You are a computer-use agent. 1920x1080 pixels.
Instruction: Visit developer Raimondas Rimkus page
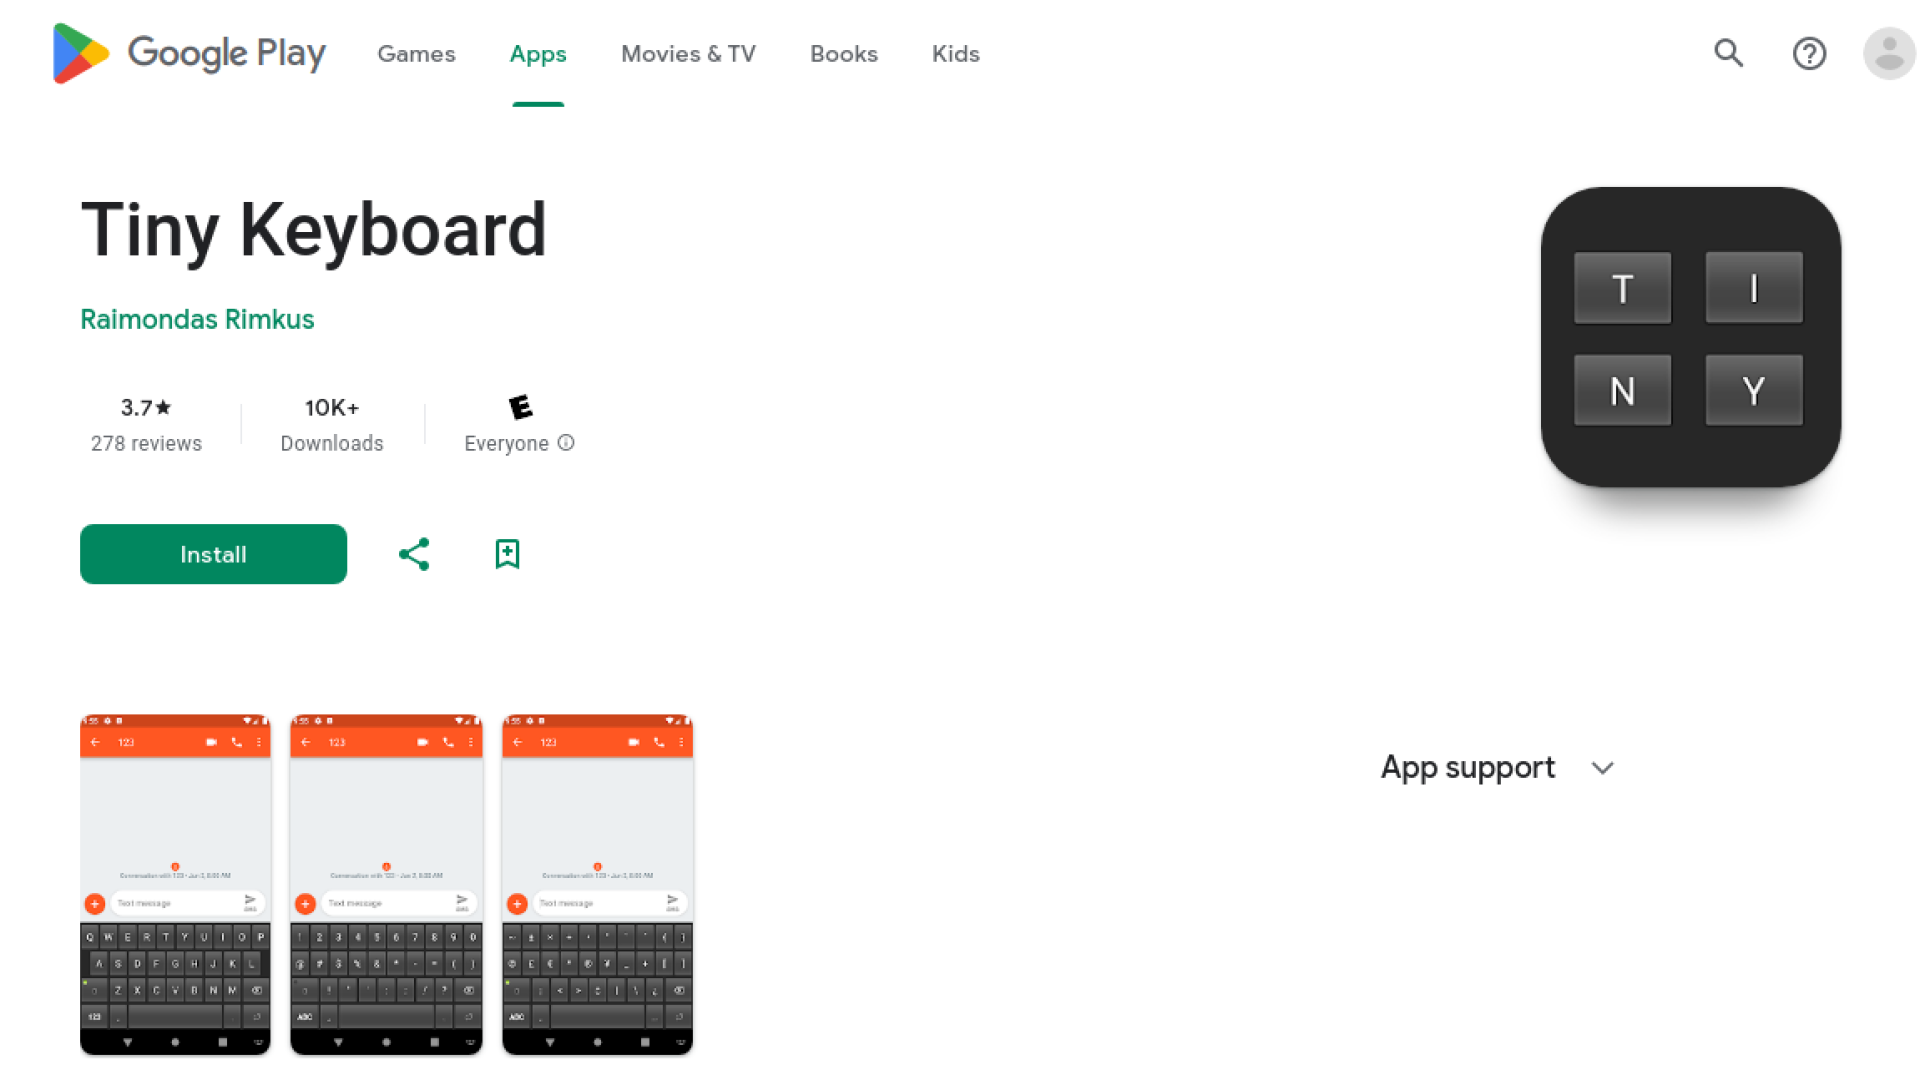(197, 320)
